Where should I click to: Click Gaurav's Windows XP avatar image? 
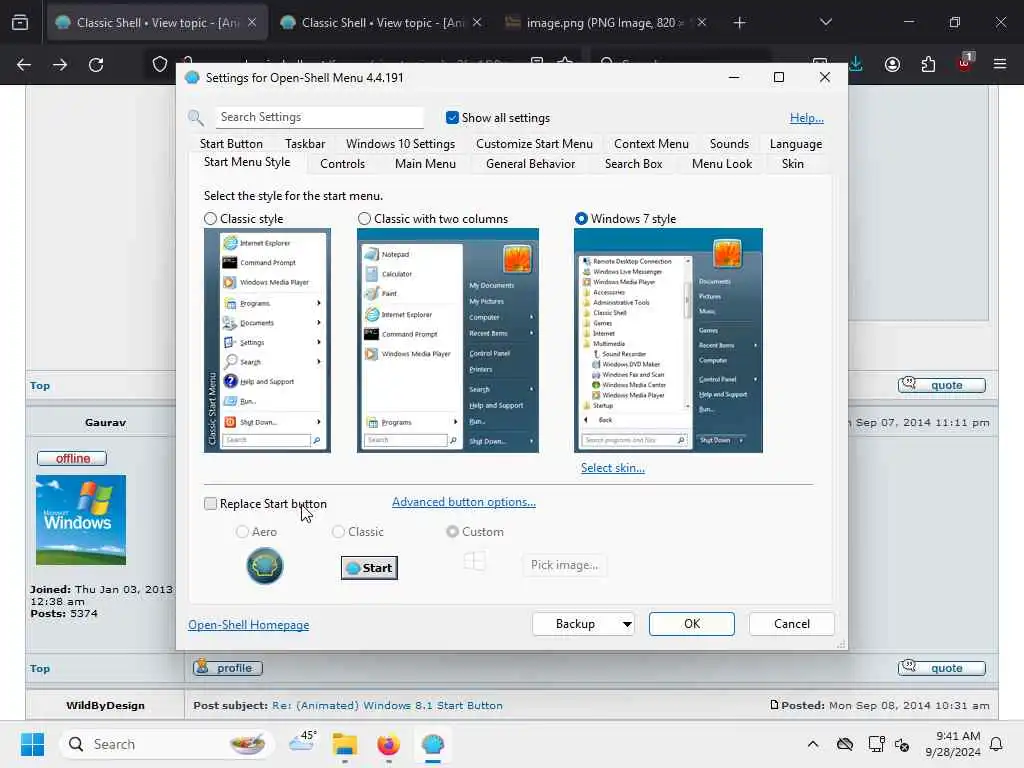(x=81, y=520)
